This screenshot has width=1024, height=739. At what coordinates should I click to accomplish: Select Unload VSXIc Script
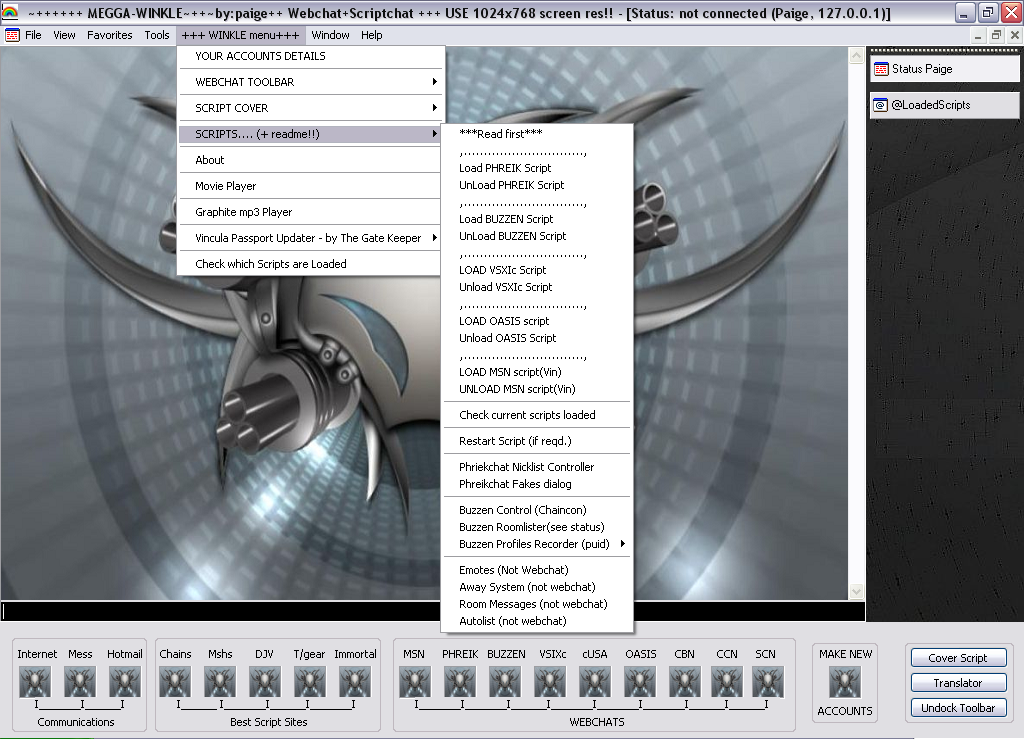point(537,287)
